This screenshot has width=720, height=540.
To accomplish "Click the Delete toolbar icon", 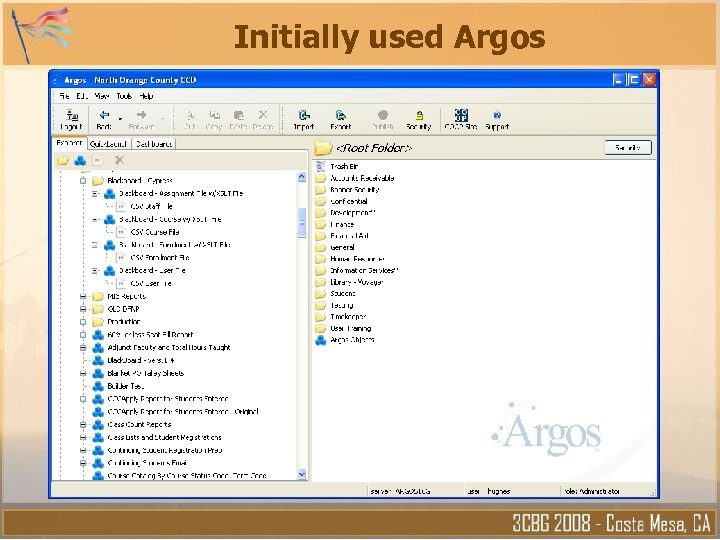I will pyautogui.click(x=263, y=115).
